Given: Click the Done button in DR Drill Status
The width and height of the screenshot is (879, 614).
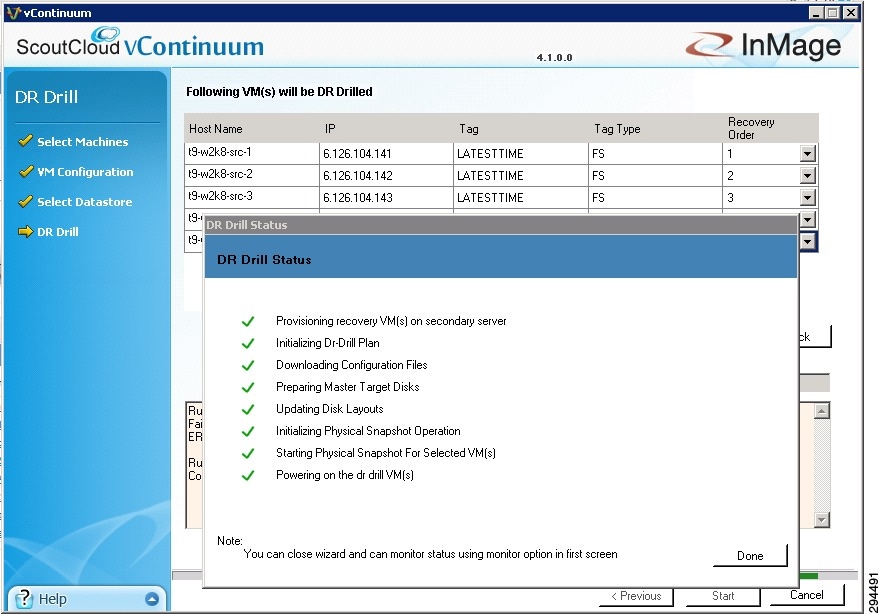Looking at the screenshot, I should coord(750,555).
